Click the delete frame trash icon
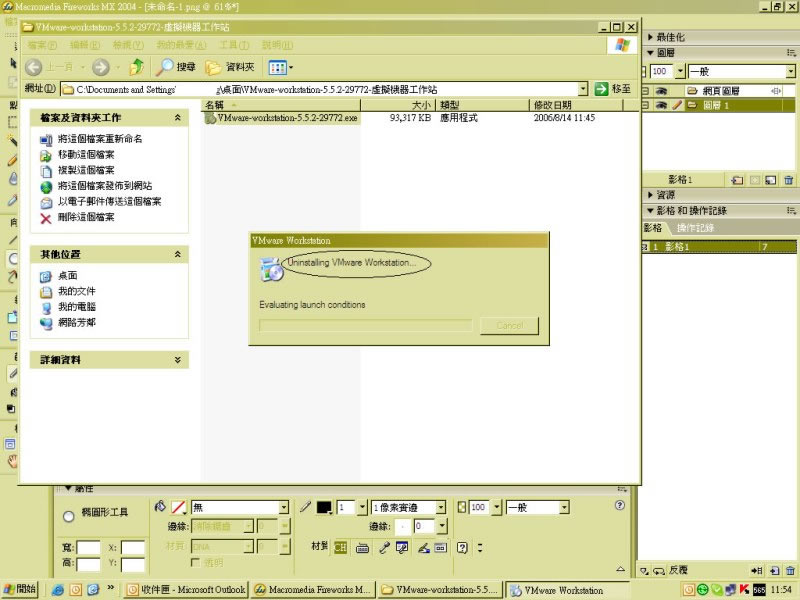800x600 pixels. coord(790,570)
